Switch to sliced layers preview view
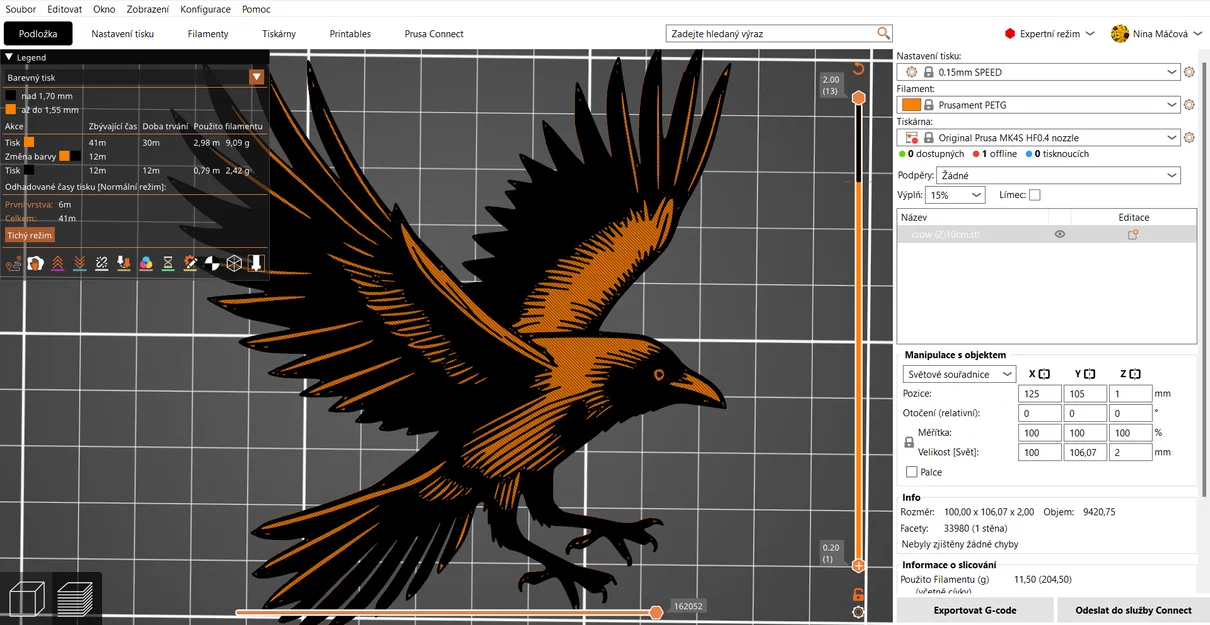This screenshot has height=625, width=1210. [76, 598]
